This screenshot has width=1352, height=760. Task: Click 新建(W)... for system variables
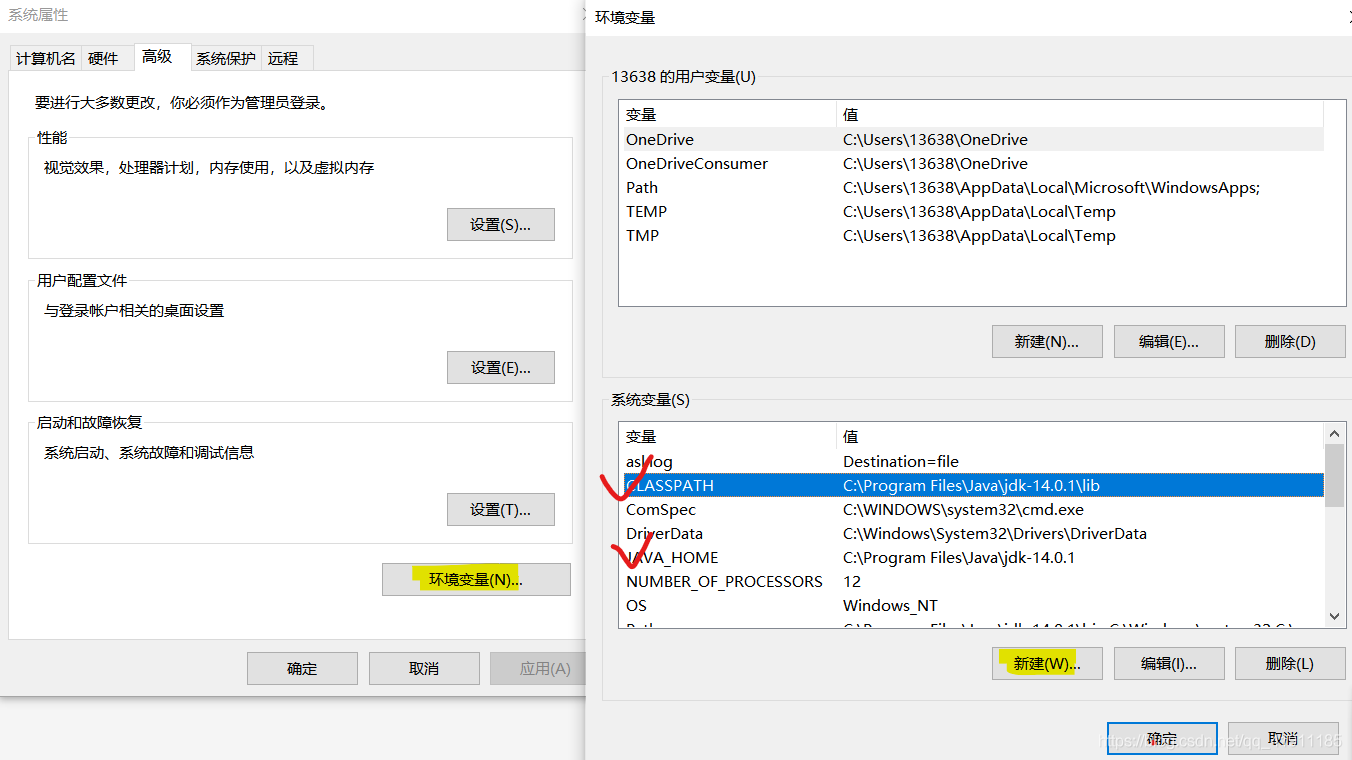click(1047, 663)
